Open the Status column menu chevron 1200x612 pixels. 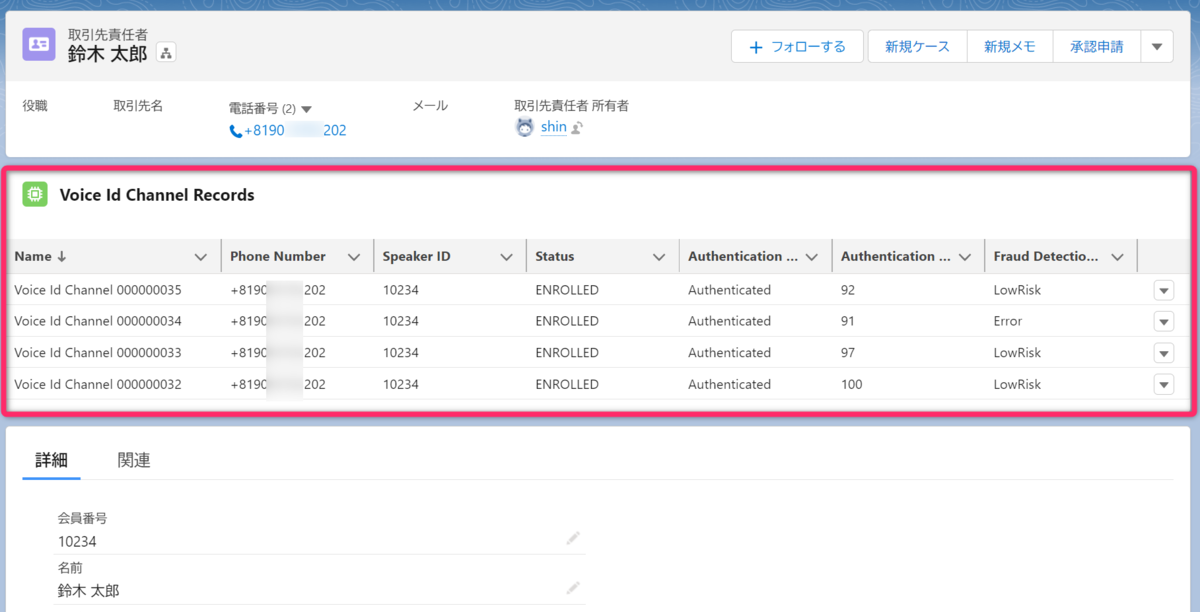click(659, 257)
